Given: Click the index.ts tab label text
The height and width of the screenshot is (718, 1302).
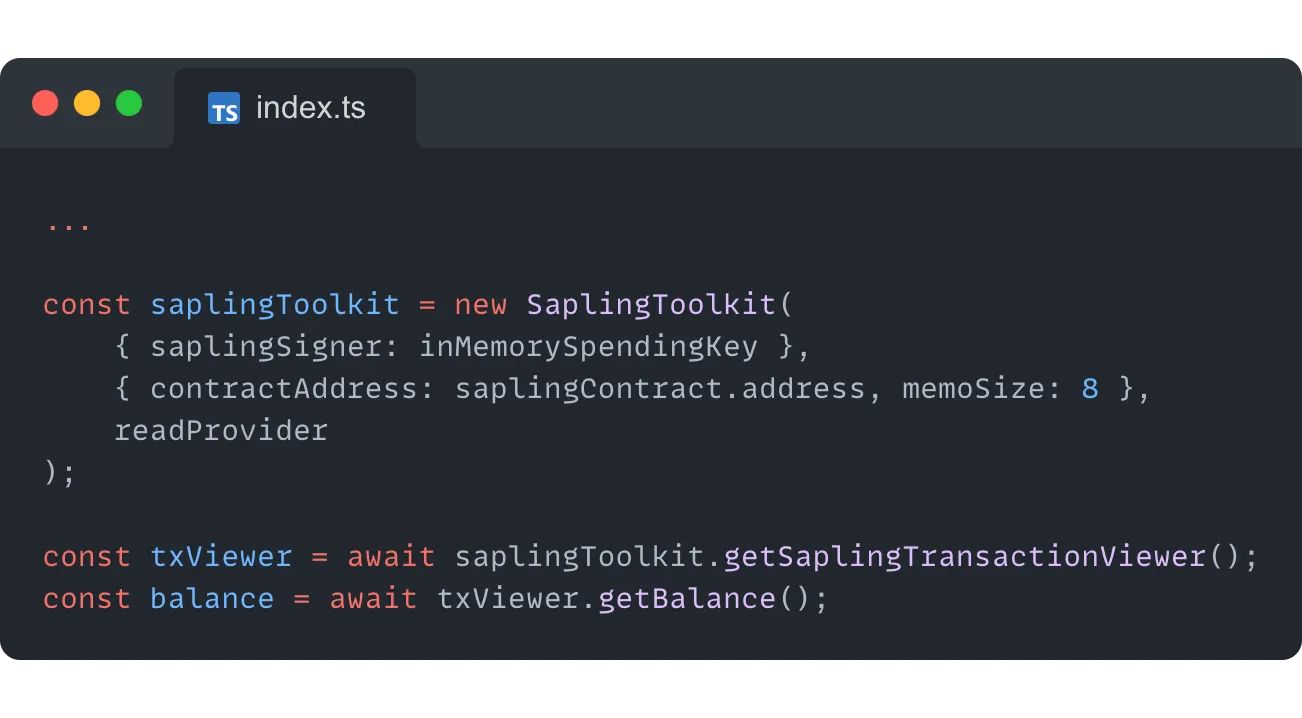Looking at the screenshot, I should [310, 107].
